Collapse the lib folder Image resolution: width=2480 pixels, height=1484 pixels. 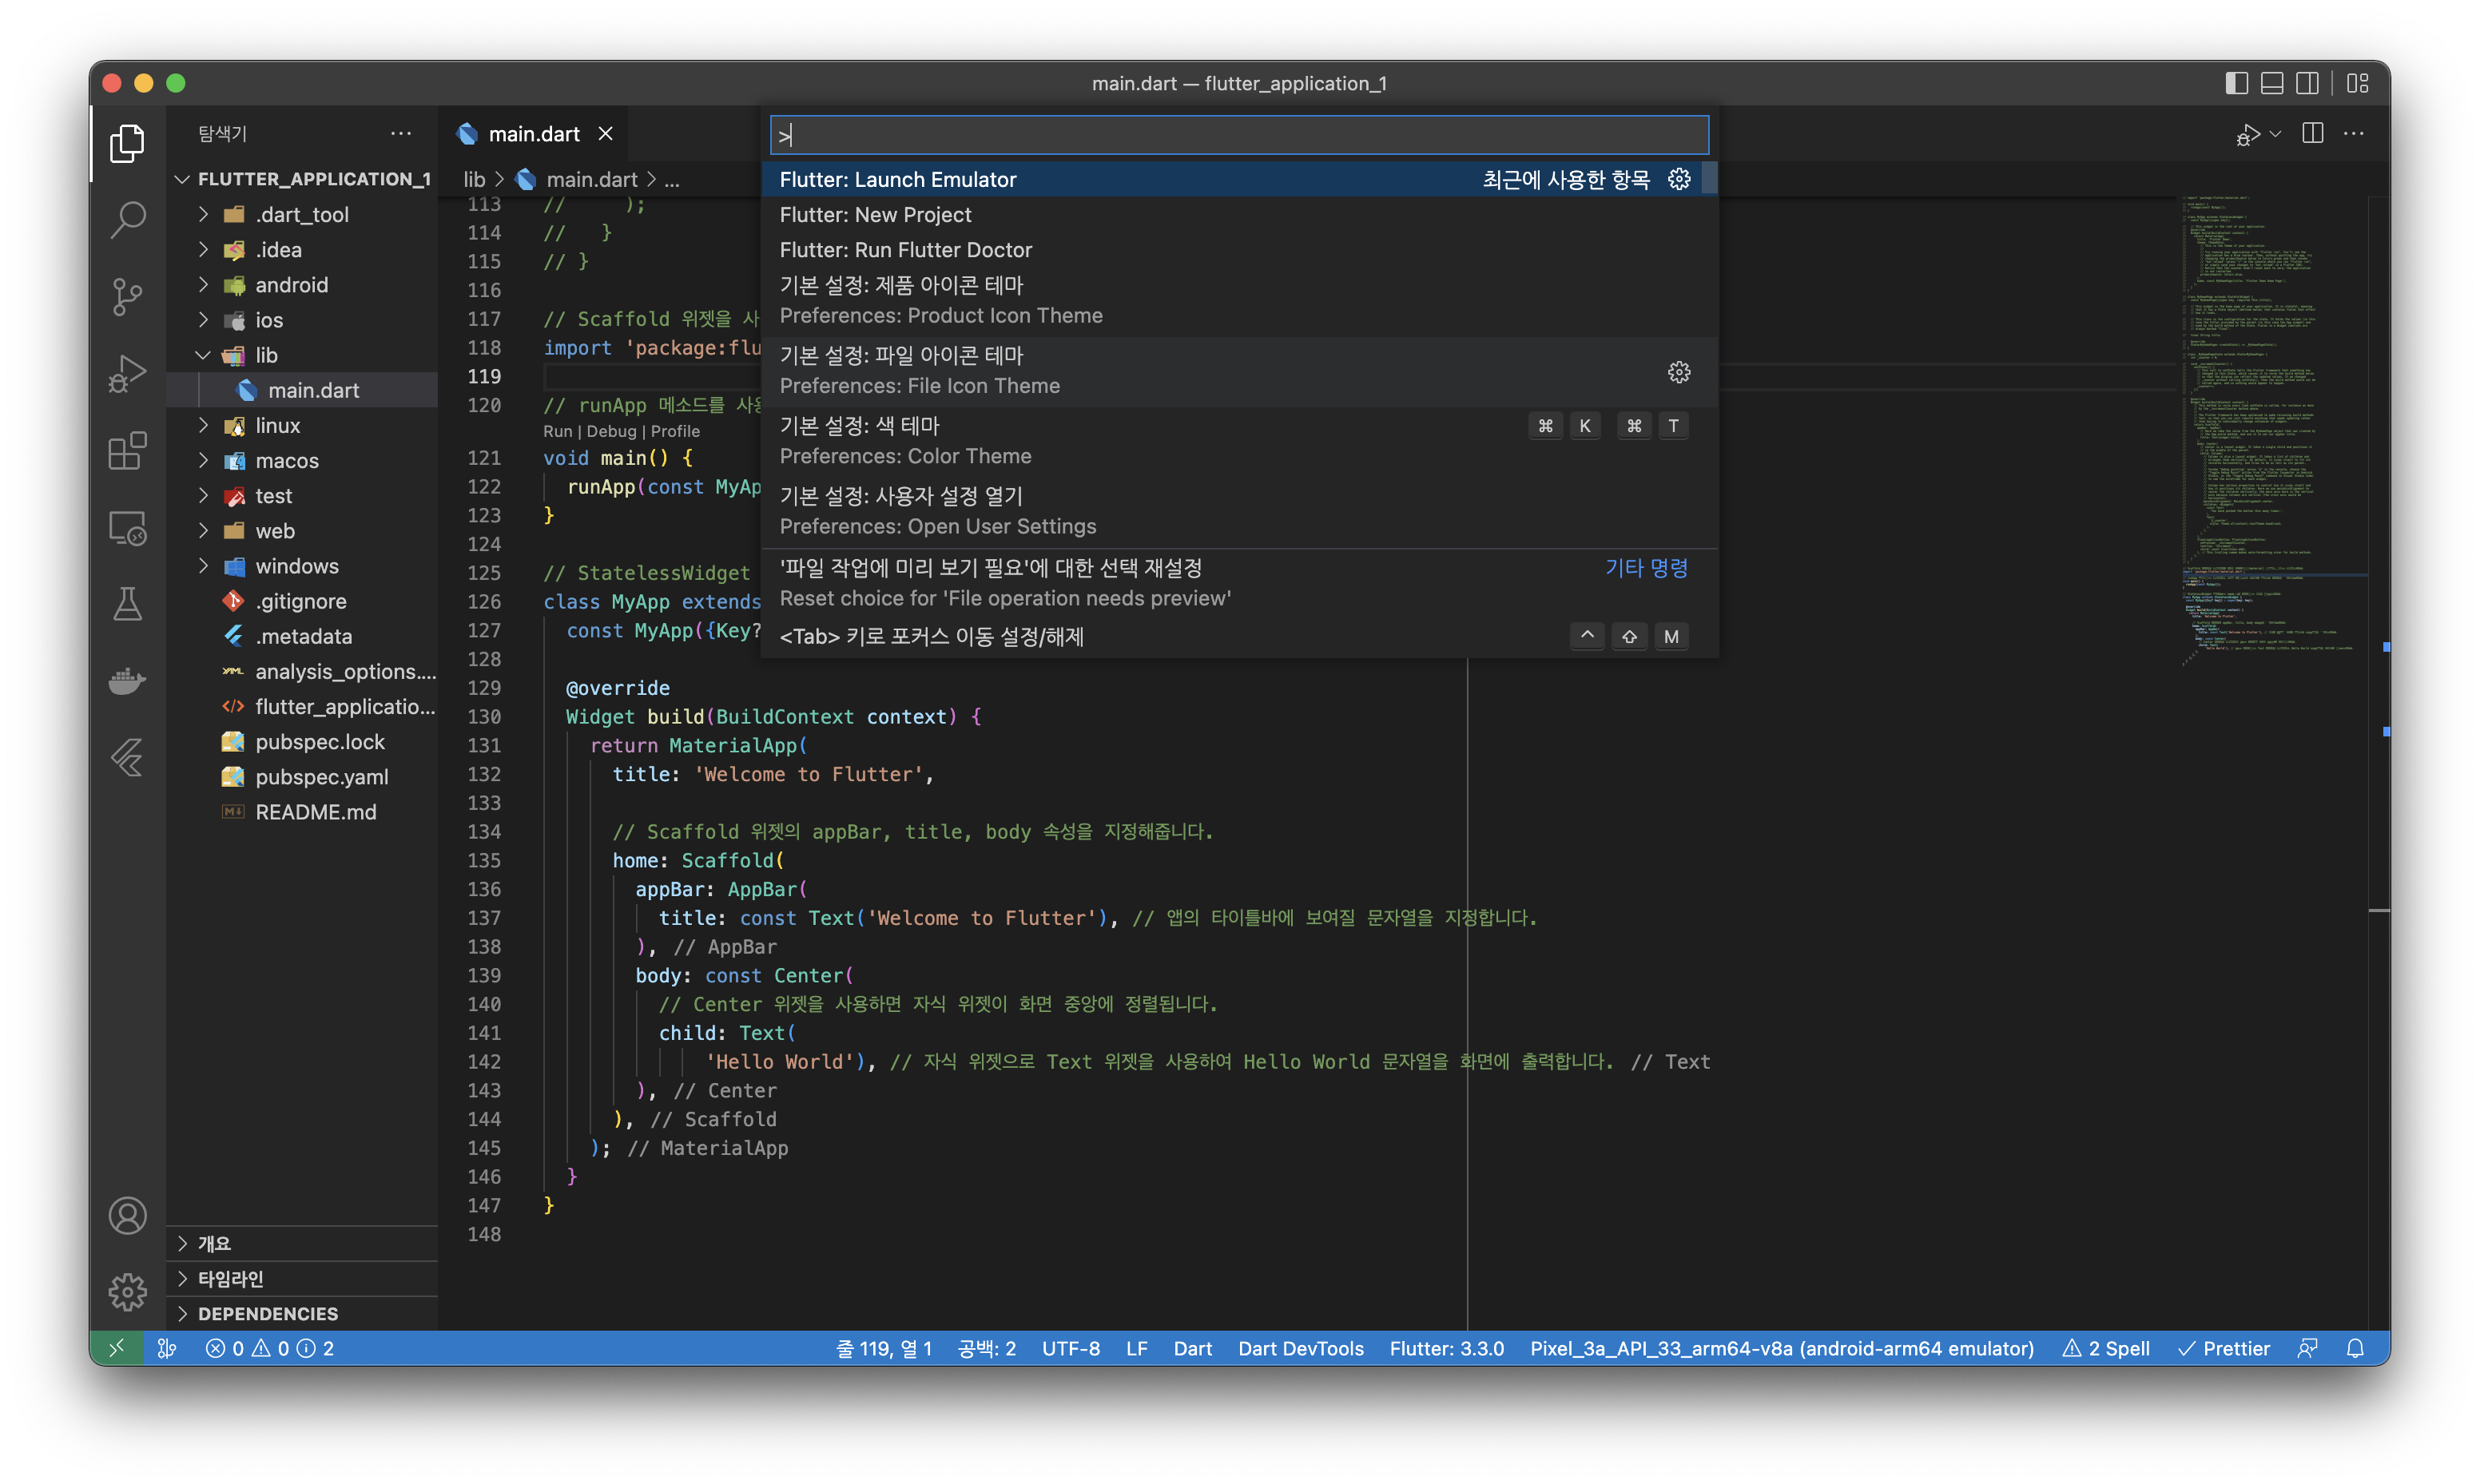(266, 355)
